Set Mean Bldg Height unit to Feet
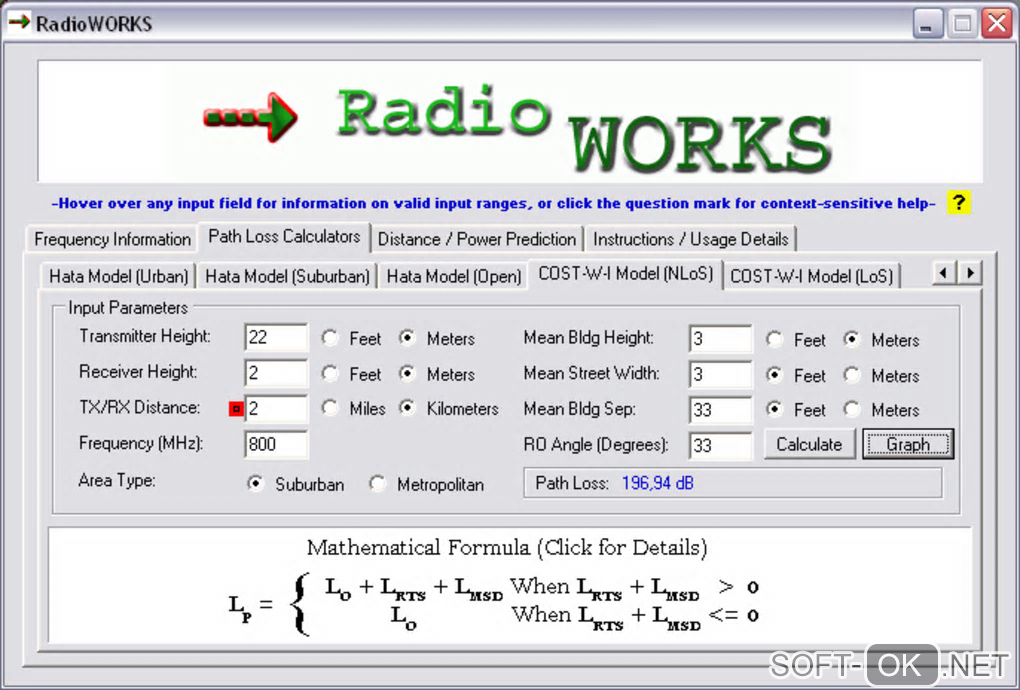The height and width of the screenshot is (690, 1020). pyautogui.click(x=796, y=339)
